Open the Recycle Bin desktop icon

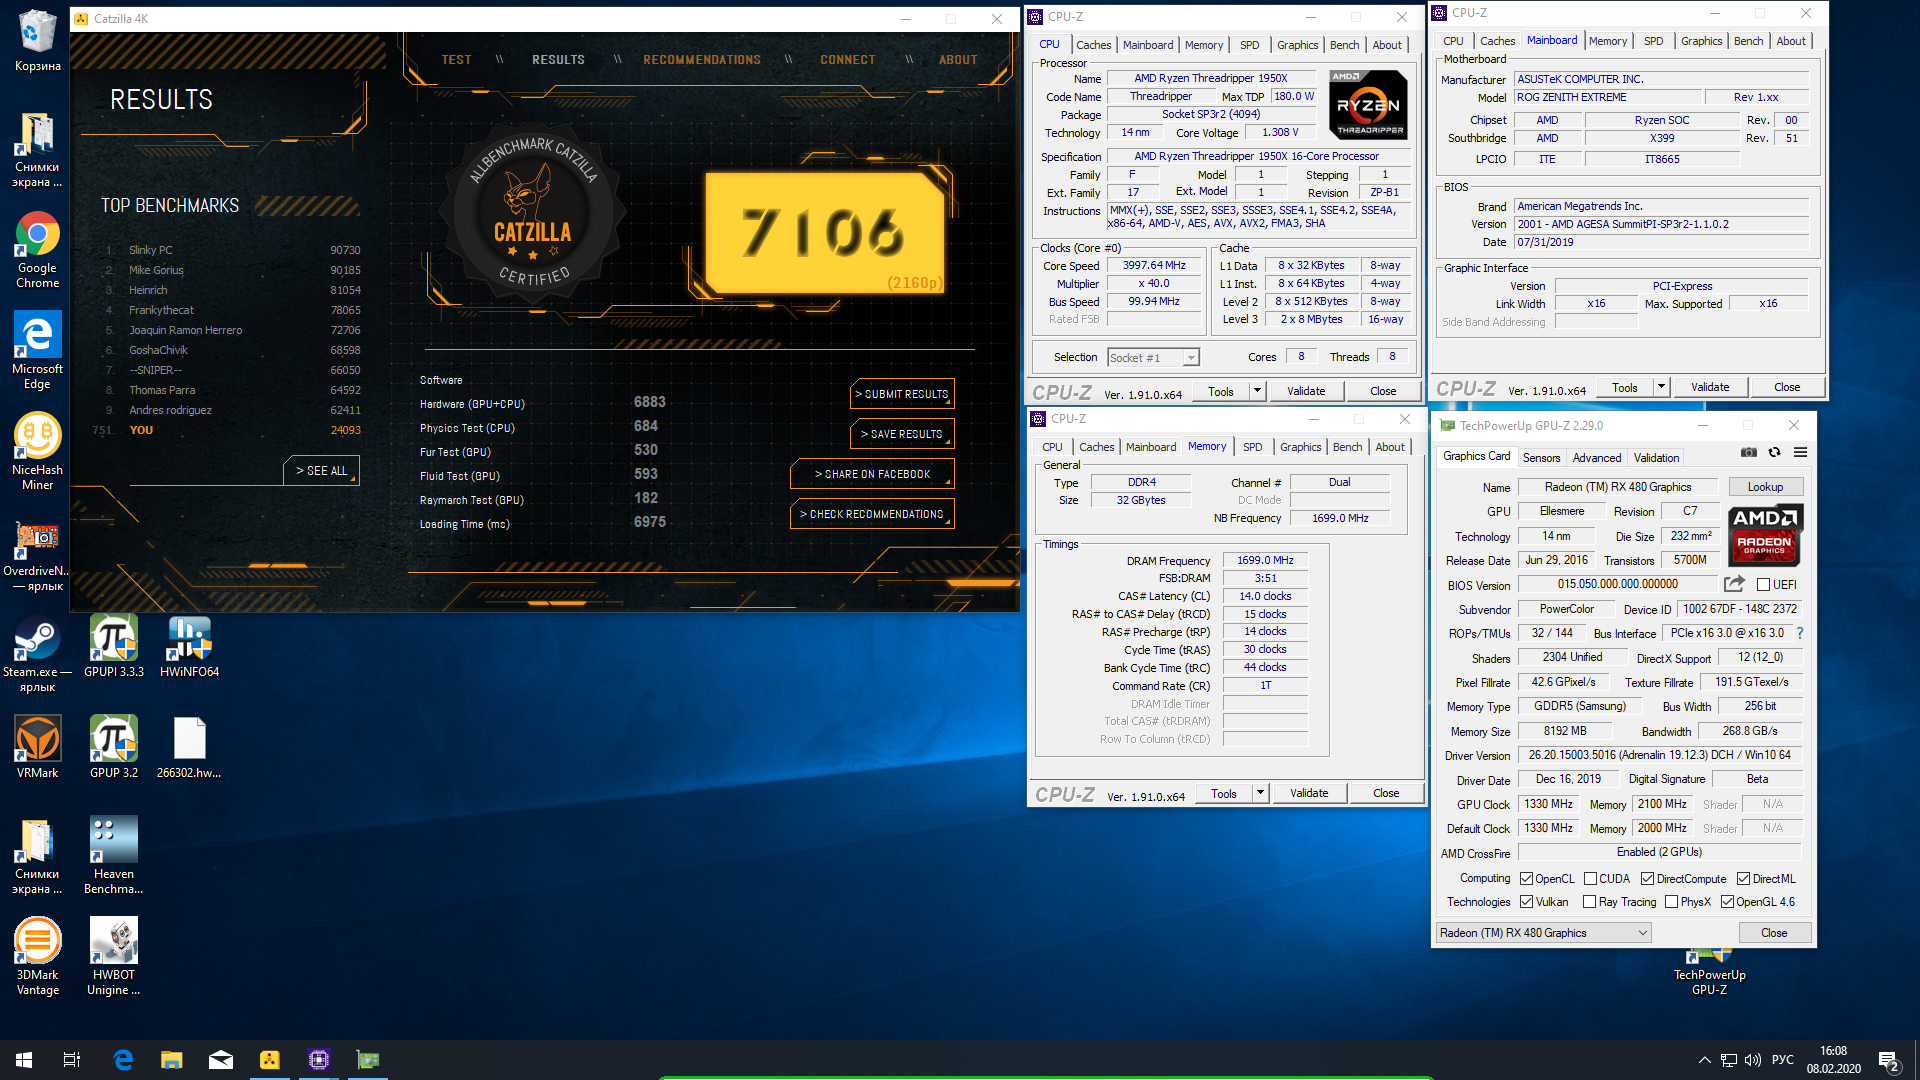click(37, 40)
